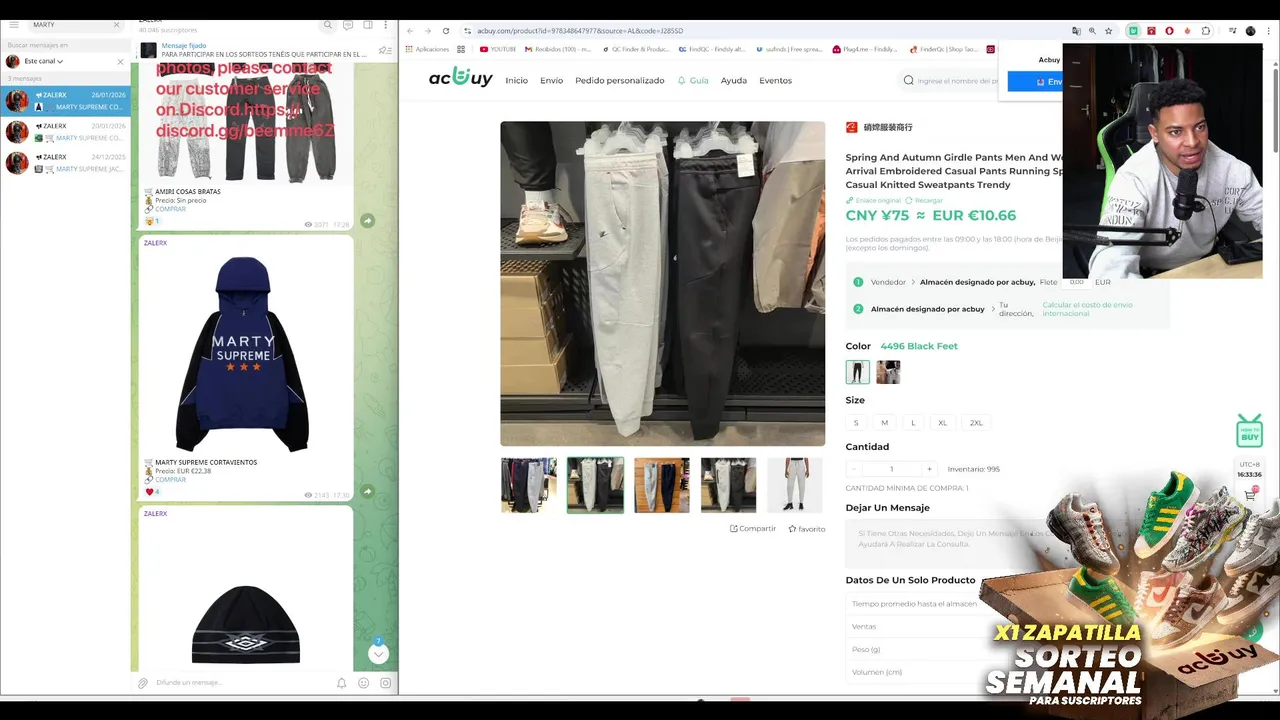Decrease quantity with minus button
This screenshot has height=720, width=1280.
853,469
